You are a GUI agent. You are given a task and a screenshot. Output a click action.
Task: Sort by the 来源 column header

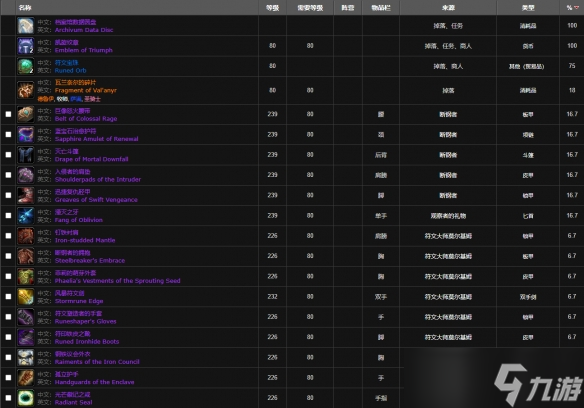pos(448,7)
